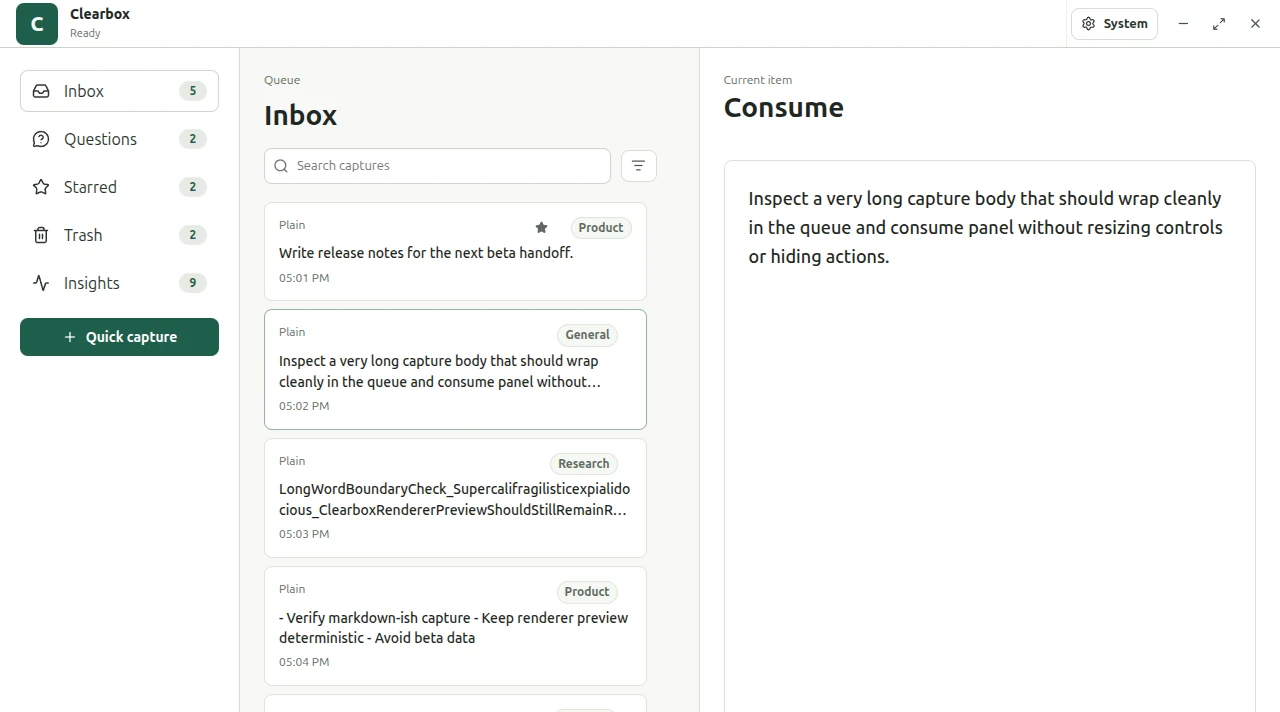The width and height of the screenshot is (1280, 712).
Task: Open the Verify markdown-ish capture card
Action: click(x=455, y=626)
